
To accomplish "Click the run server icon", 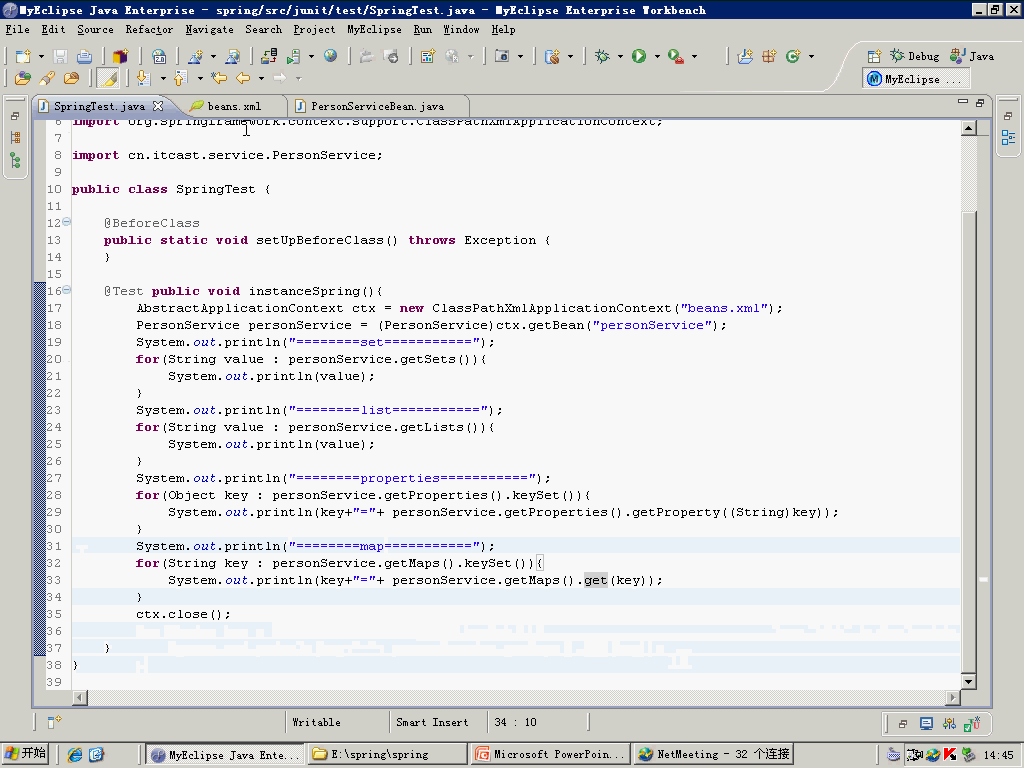I will (x=293, y=57).
